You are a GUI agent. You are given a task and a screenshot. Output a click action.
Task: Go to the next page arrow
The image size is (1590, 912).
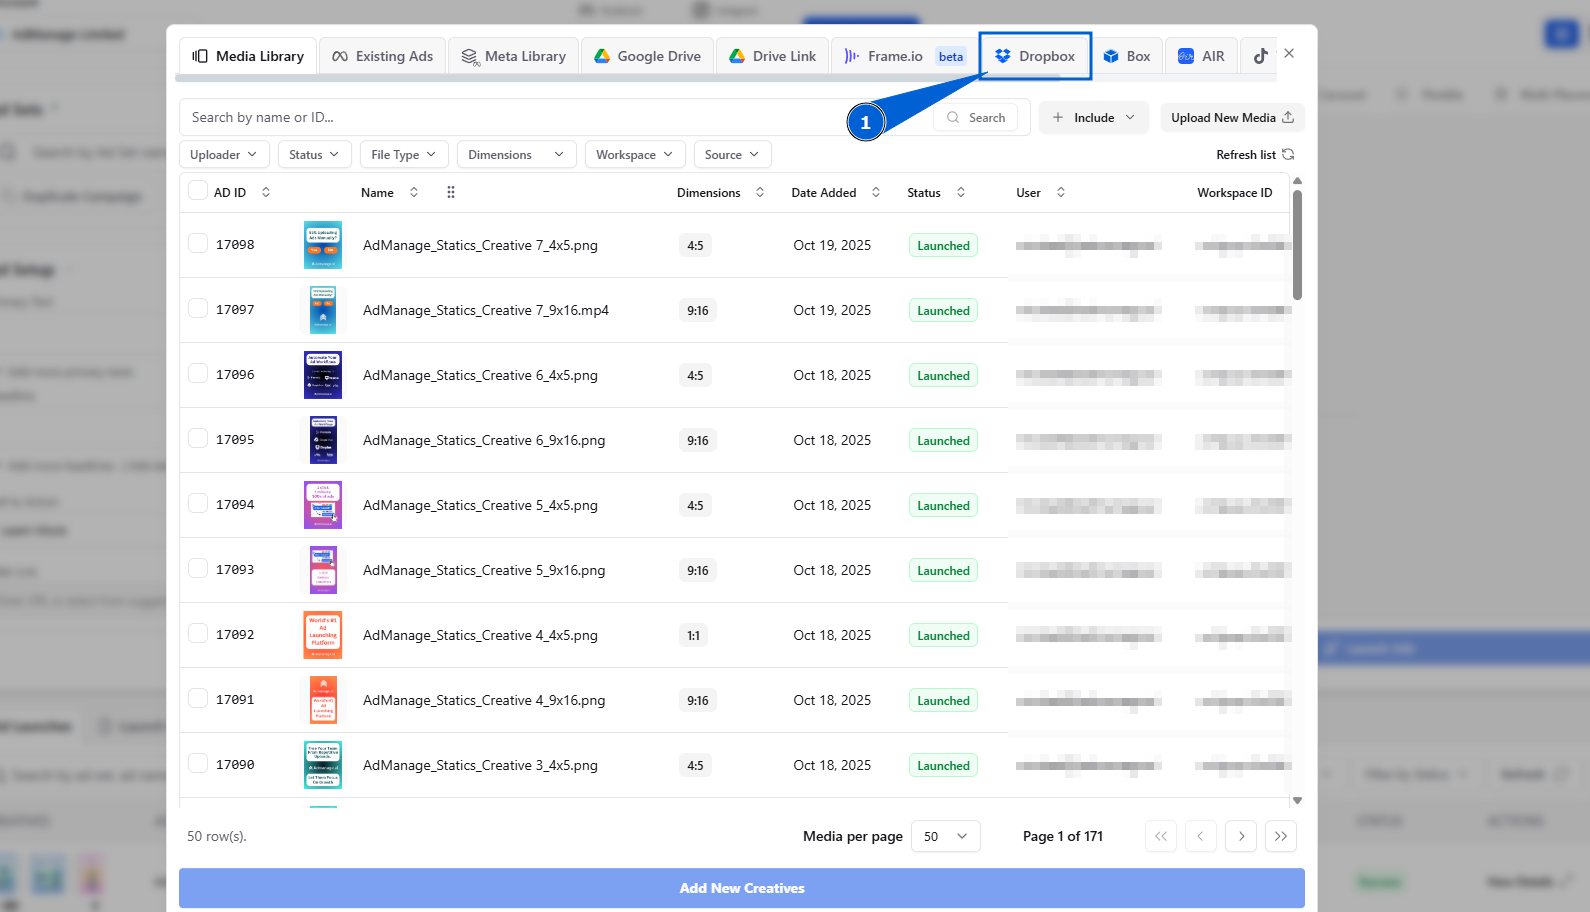coord(1241,836)
